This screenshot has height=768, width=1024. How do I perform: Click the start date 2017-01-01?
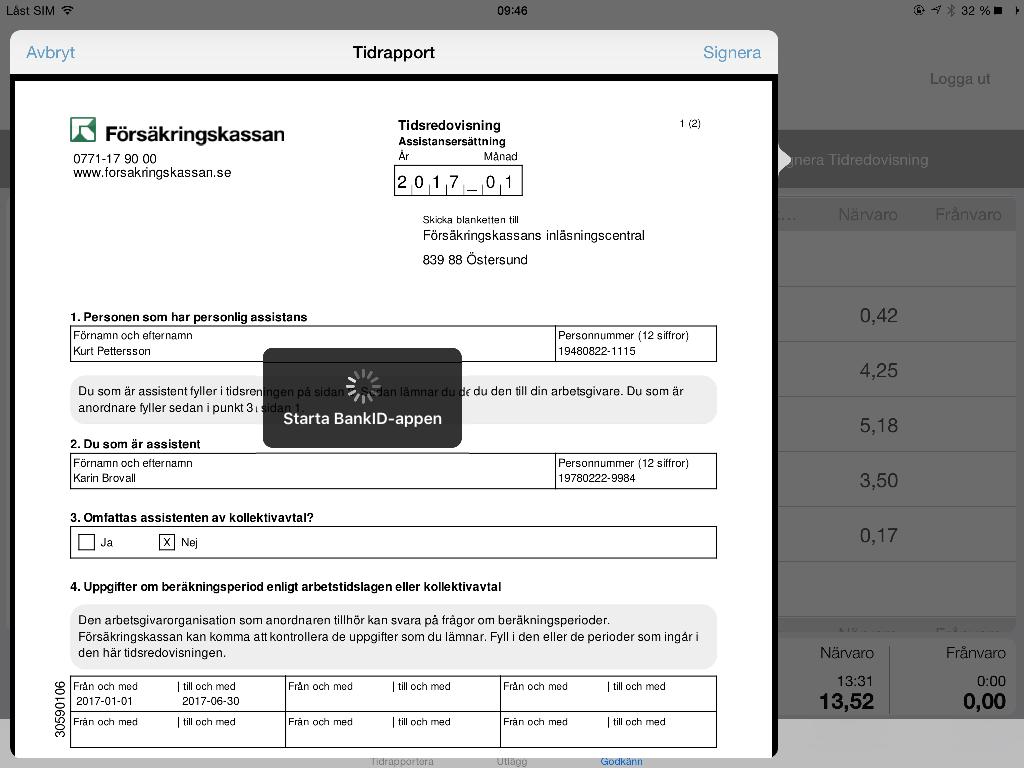104,701
